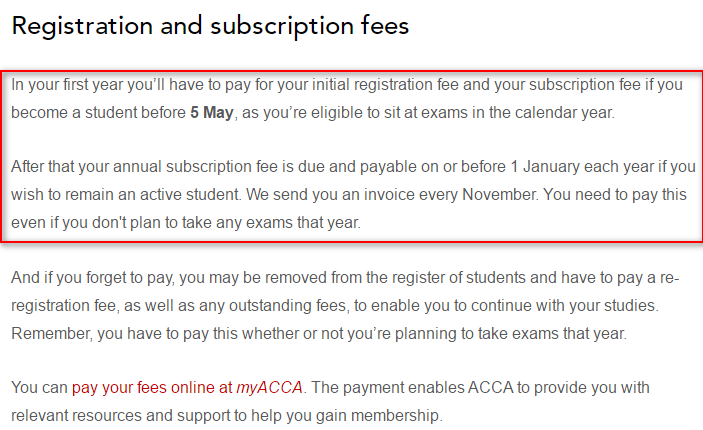Click the bold "5 May" date text
The width and height of the screenshot is (703, 430).
(211, 113)
